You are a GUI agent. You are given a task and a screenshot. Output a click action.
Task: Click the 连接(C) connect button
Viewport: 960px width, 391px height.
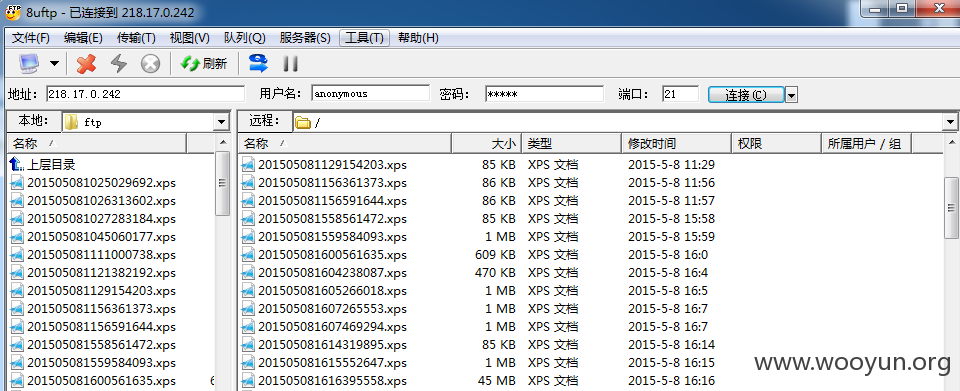coord(746,95)
